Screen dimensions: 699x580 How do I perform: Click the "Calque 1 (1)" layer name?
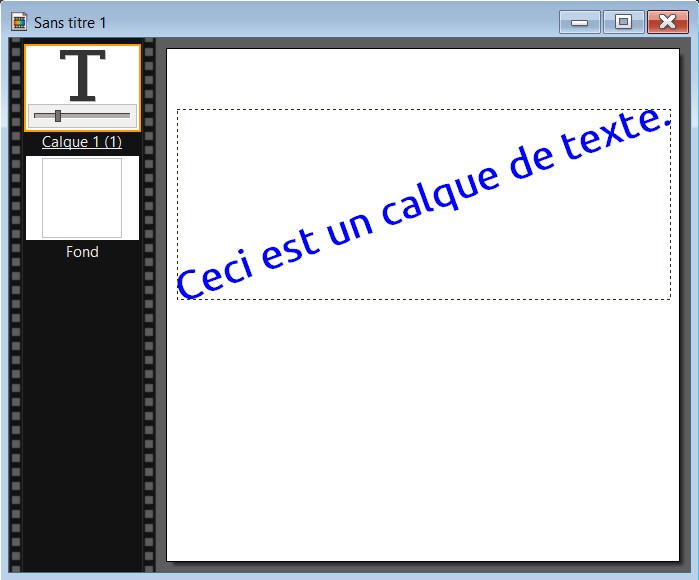[x=82, y=142]
